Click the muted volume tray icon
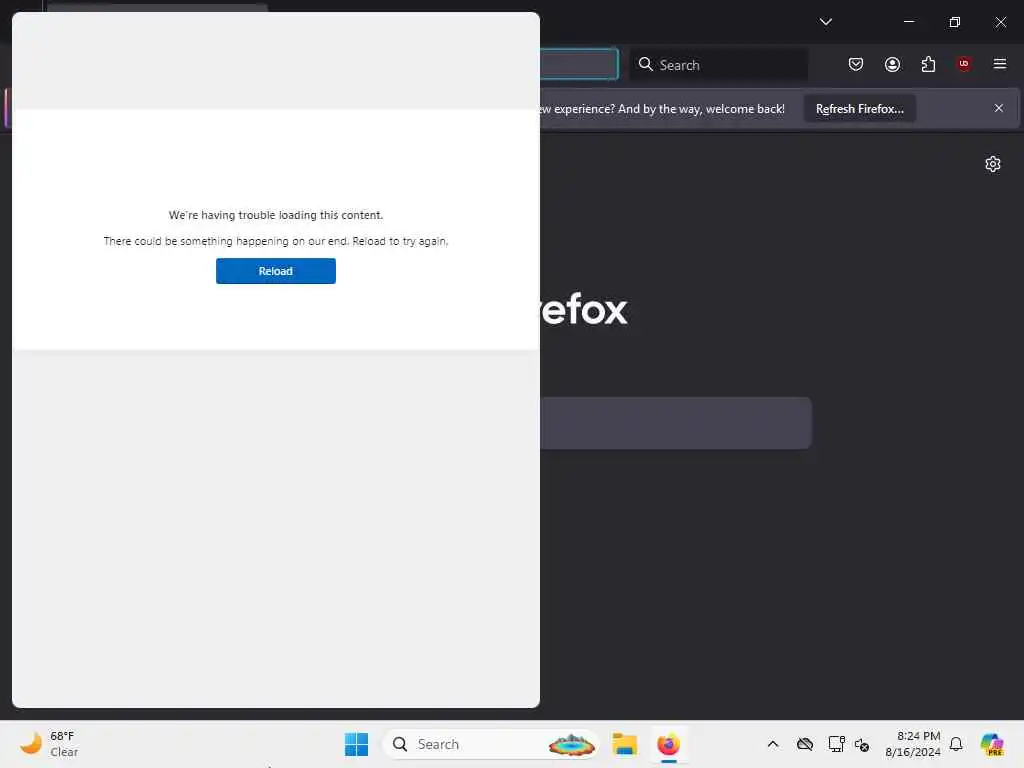The height and width of the screenshot is (768, 1024). coord(862,744)
